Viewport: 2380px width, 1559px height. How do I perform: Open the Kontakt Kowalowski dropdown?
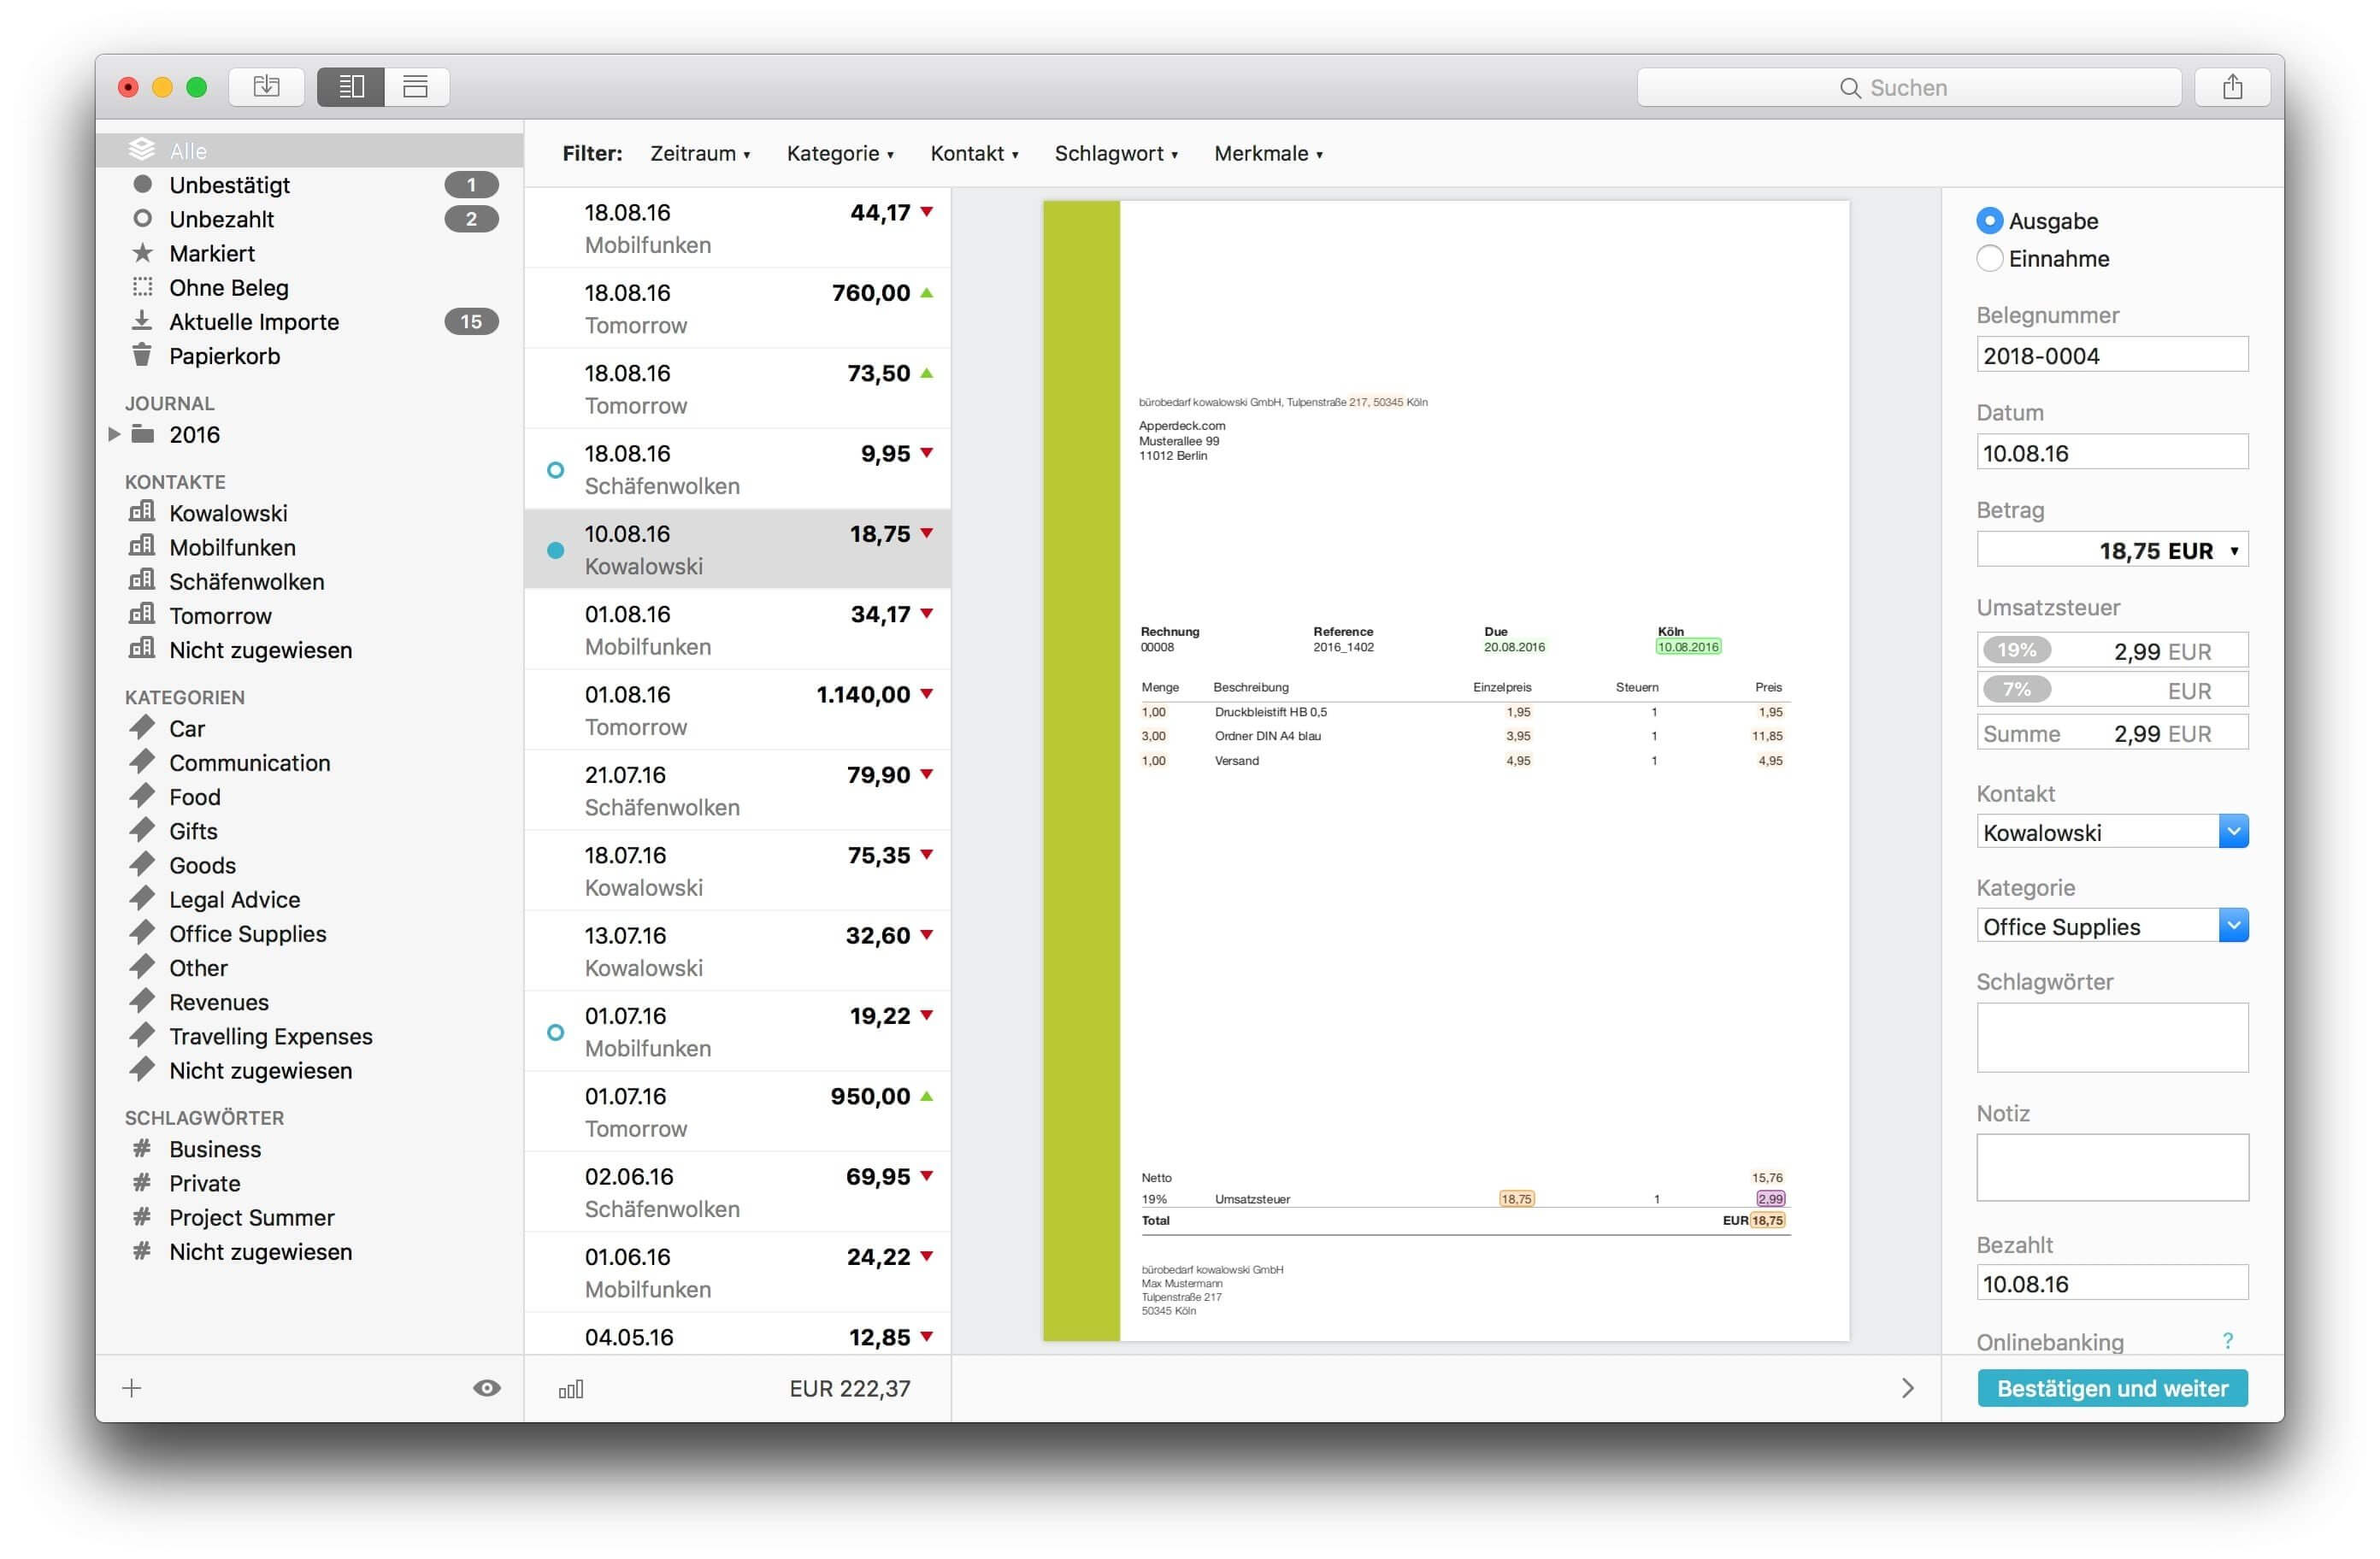click(x=2233, y=831)
